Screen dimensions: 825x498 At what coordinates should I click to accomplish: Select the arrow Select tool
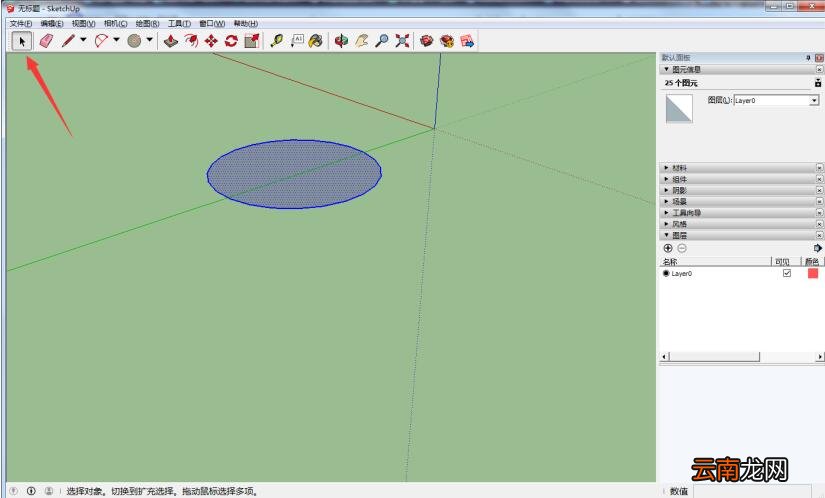pyautogui.click(x=22, y=41)
